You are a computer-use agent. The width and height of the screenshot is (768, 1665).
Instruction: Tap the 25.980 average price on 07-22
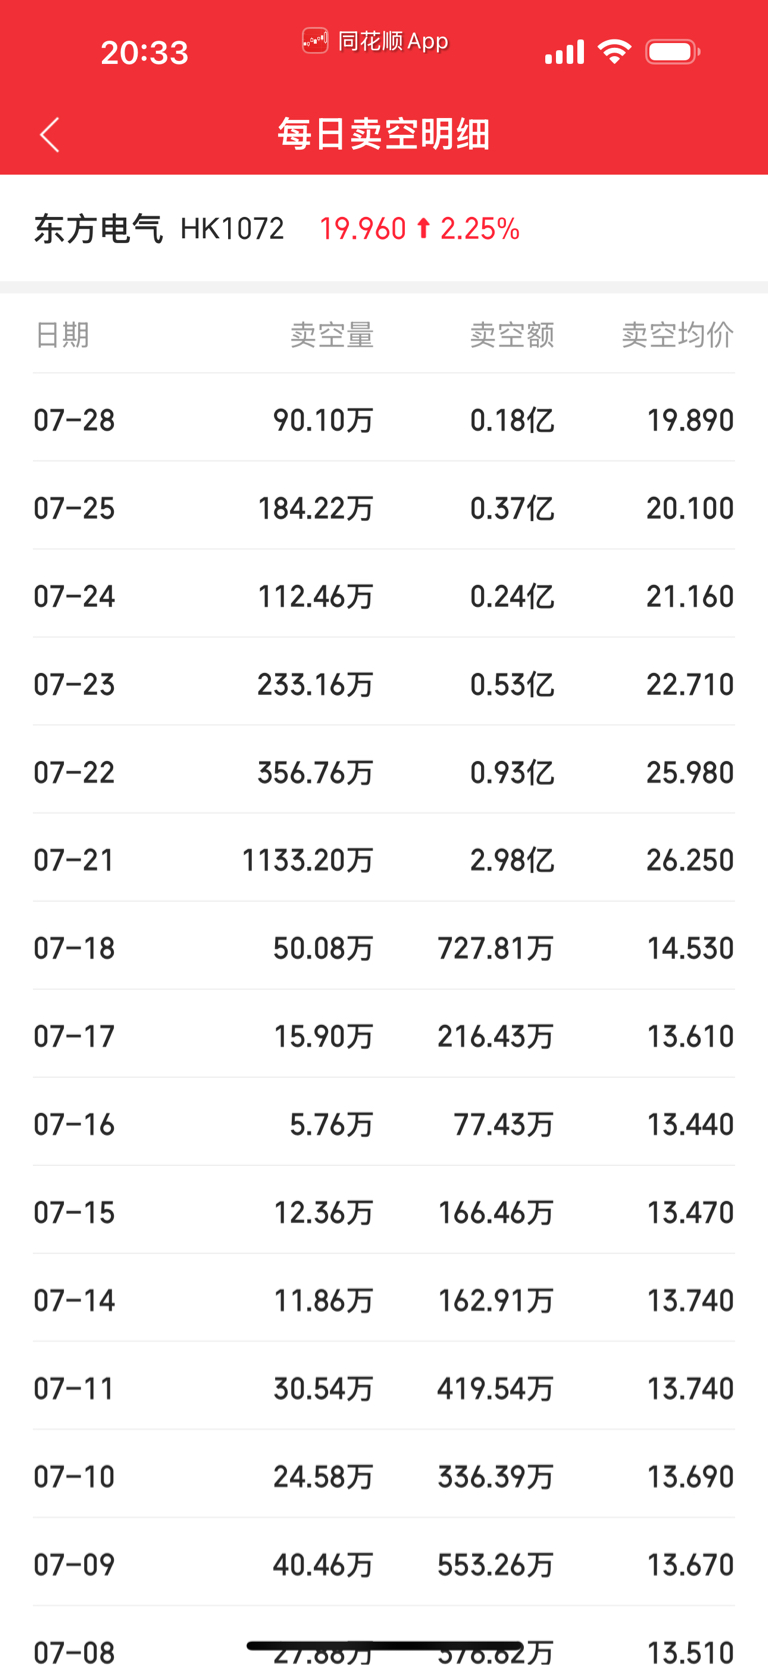pos(690,772)
